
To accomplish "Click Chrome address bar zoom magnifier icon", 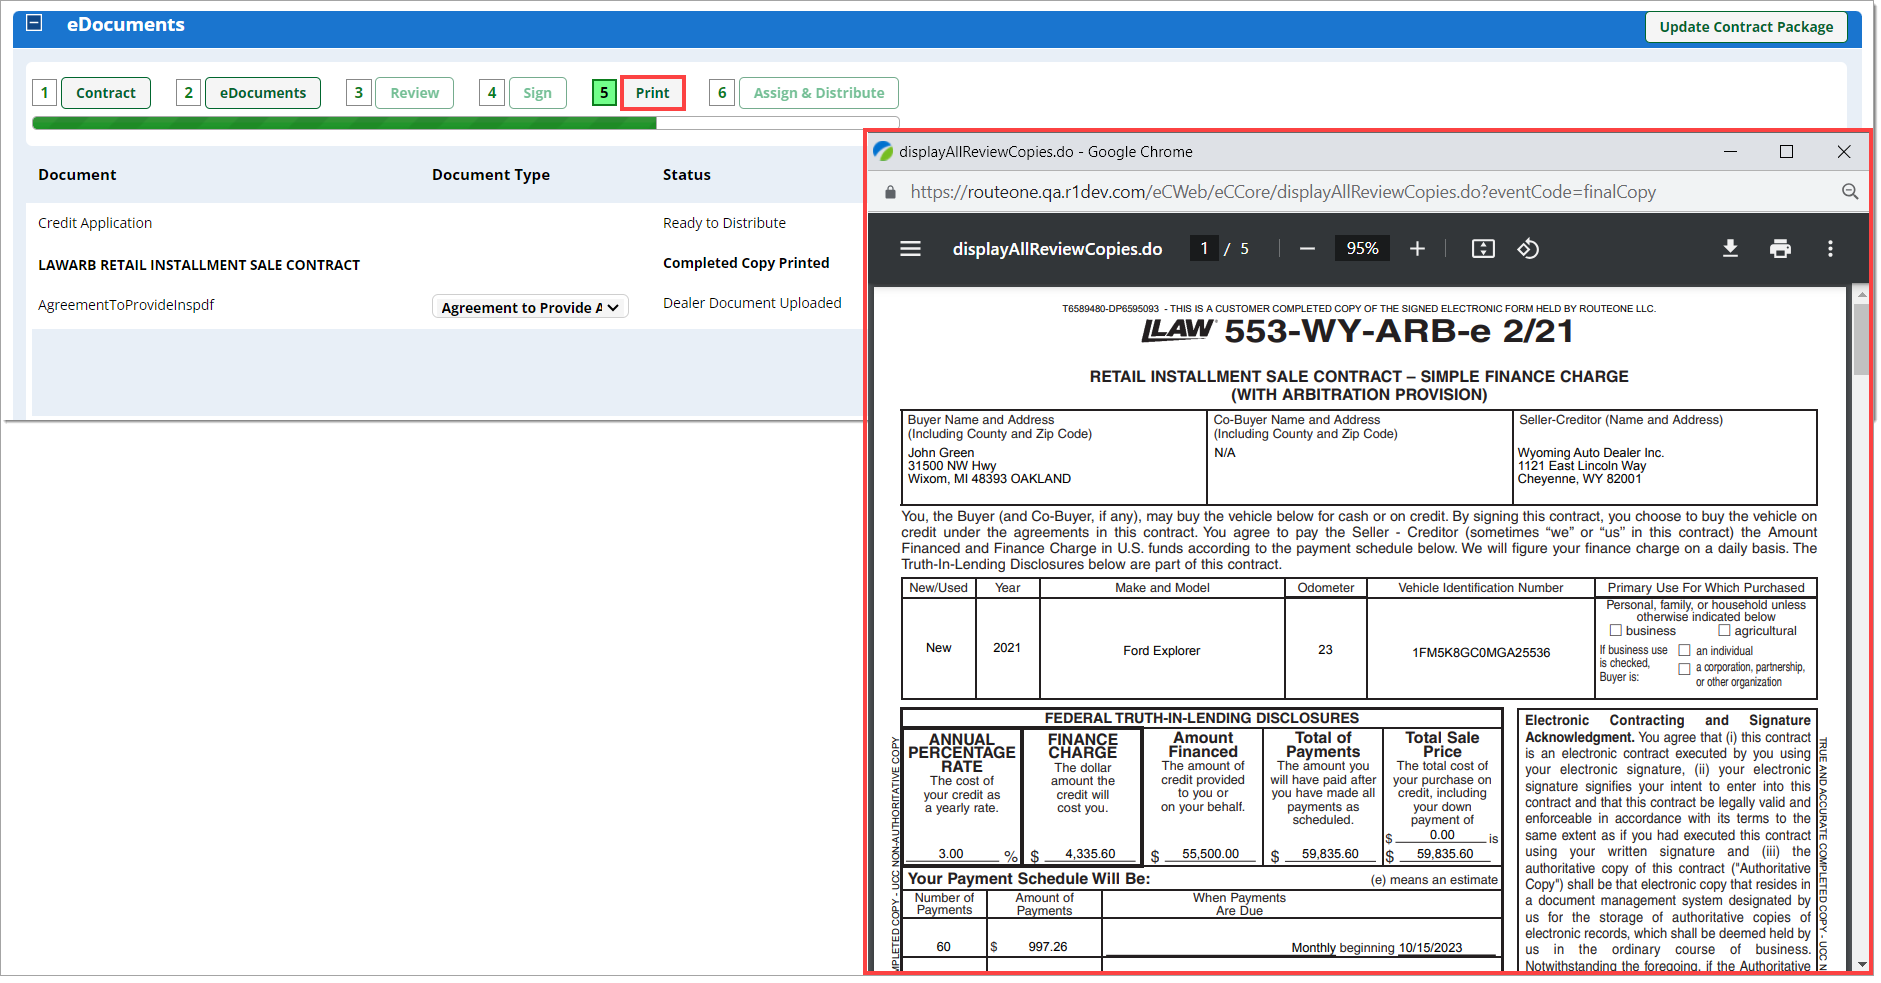I will coord(1850,192).
